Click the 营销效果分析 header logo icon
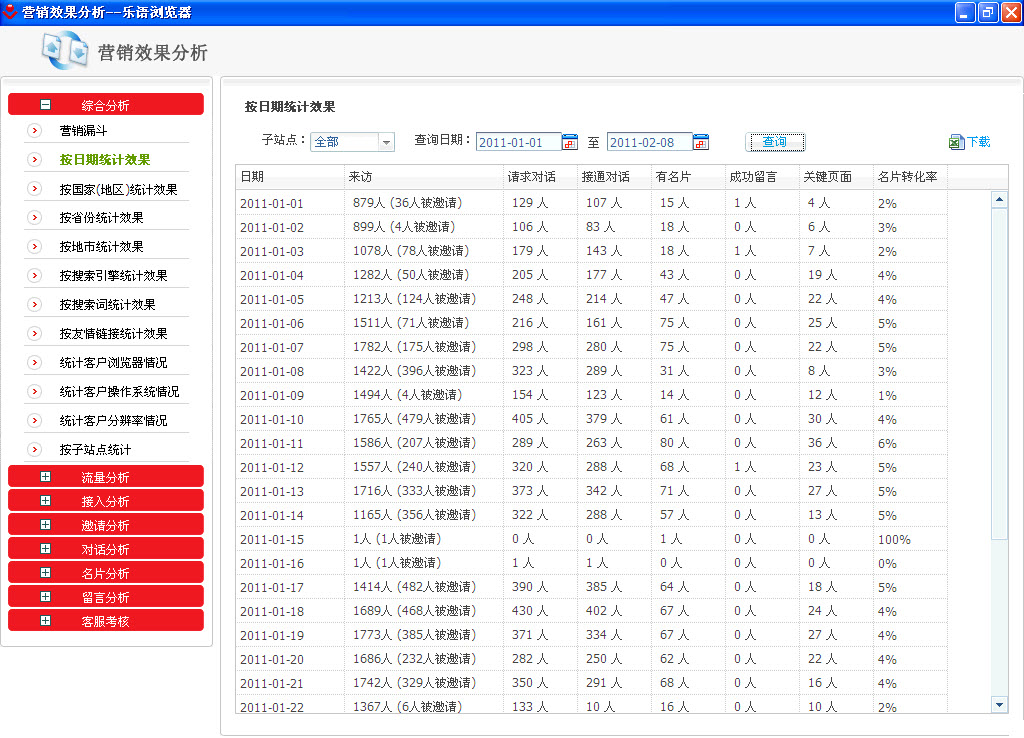Image resolution: width=1024 pixels, height=738 pixels. point(64,50)
